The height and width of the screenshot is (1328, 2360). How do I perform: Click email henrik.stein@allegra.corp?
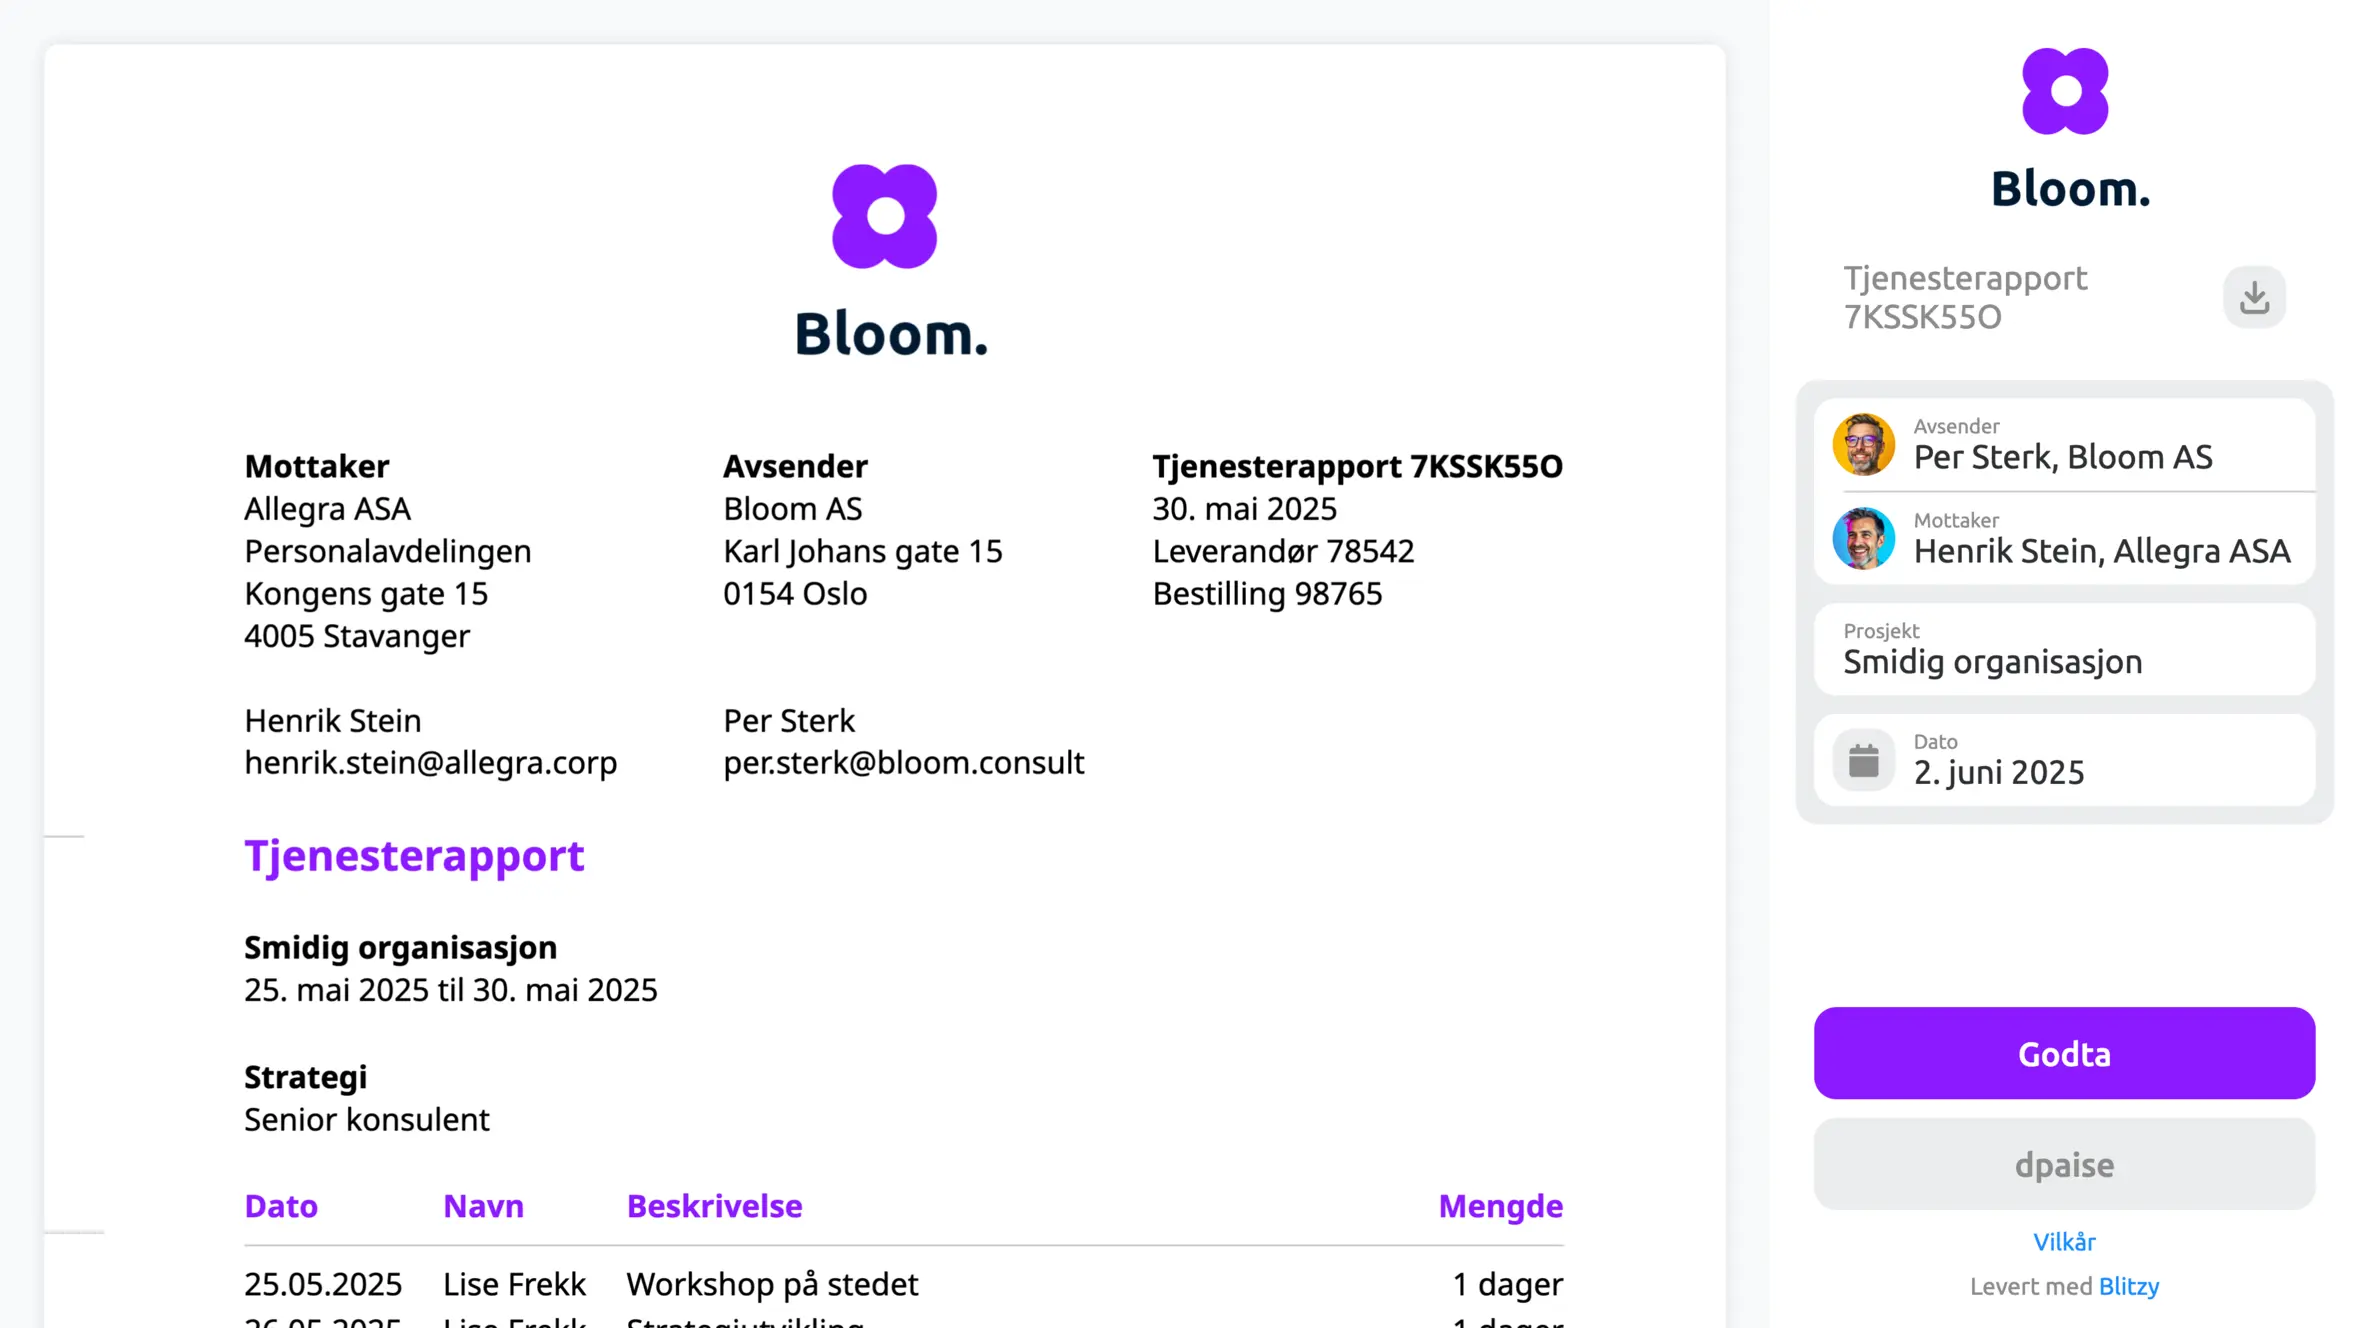431,763
